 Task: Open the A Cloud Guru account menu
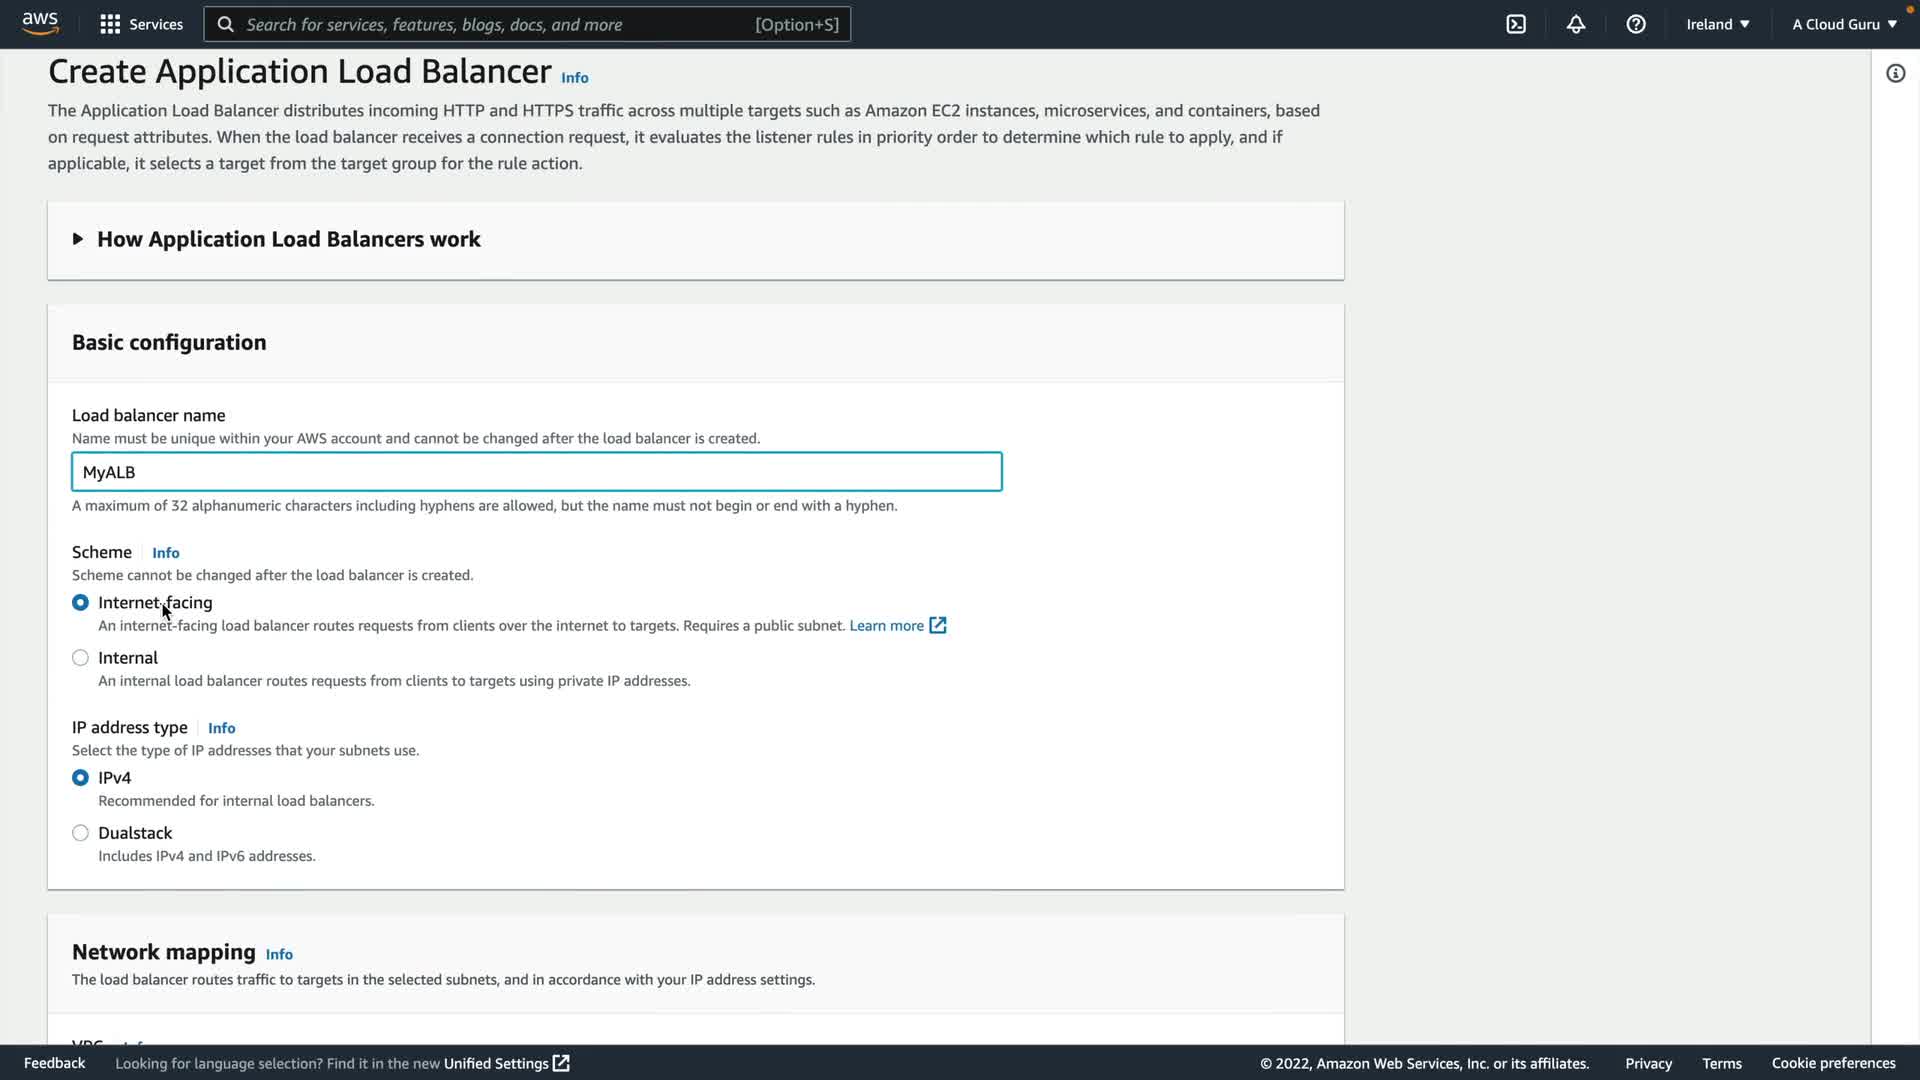coord(1844,24)
